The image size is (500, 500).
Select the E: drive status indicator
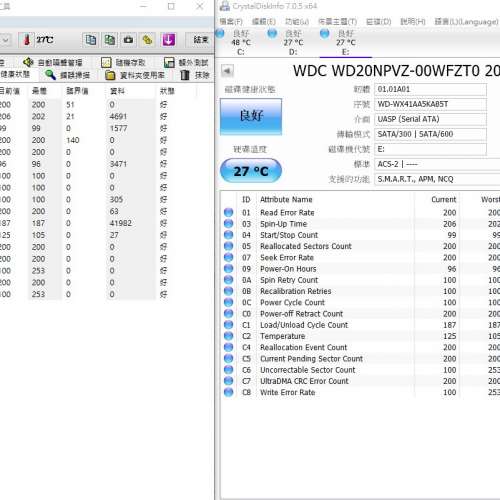coord(324,33)
